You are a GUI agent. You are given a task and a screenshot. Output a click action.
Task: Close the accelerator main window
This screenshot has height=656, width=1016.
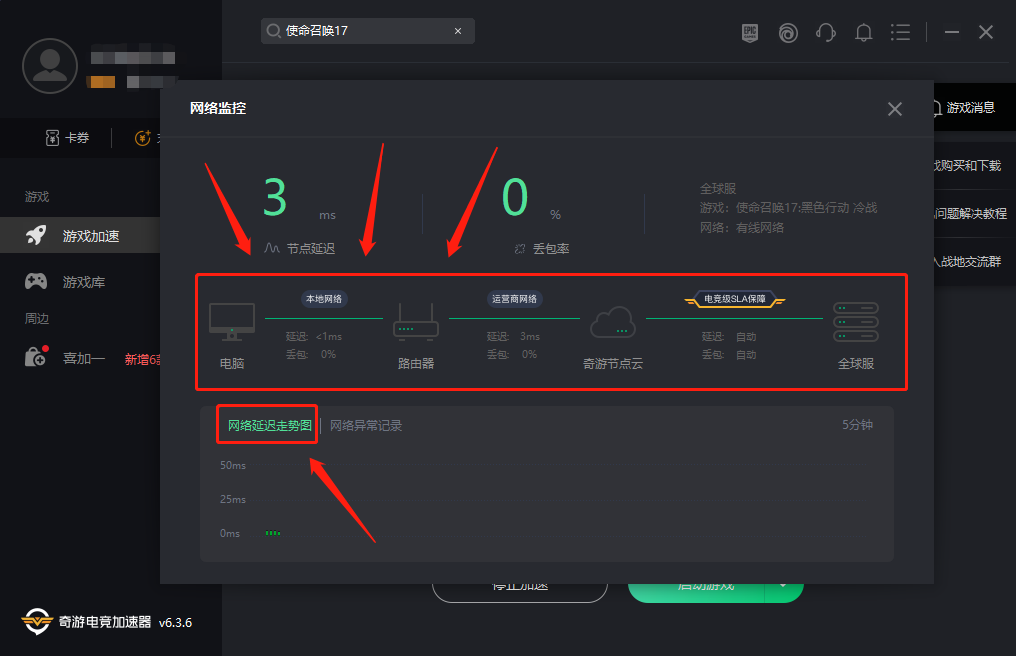[986, 32]
